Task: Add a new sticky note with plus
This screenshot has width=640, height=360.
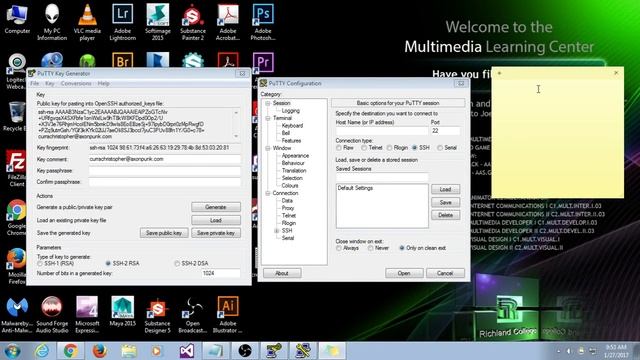Action: click(x=499, y=73)
